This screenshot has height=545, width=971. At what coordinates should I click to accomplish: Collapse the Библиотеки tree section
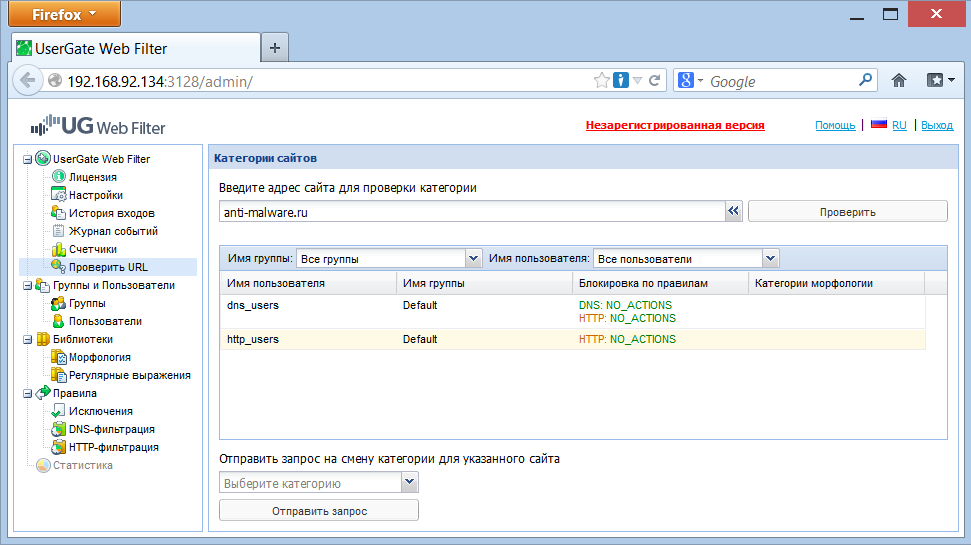tap(27, 339)
